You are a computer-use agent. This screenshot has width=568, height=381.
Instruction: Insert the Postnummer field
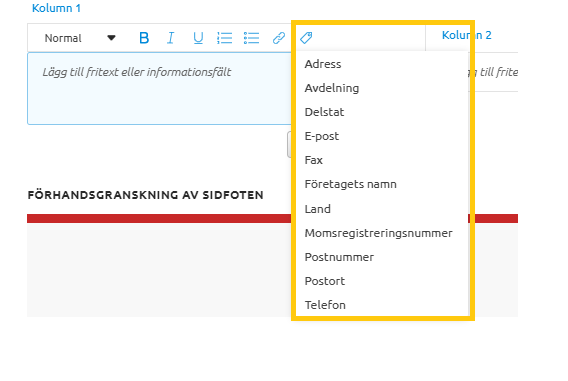point(382,257)
